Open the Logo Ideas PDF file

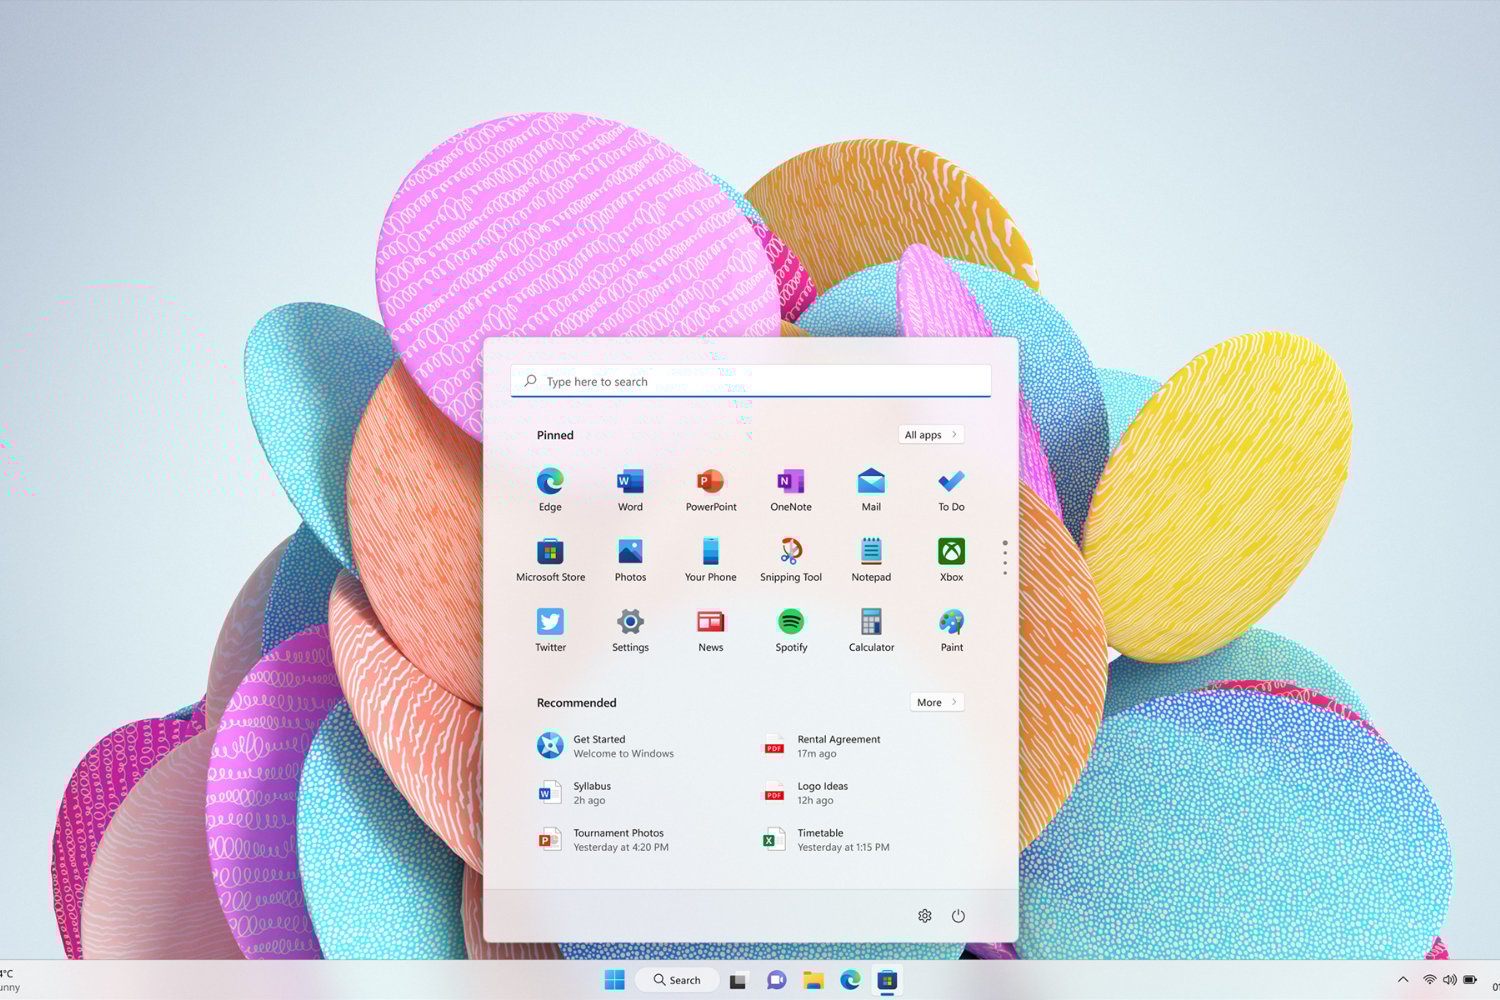(x=808, y=793)
